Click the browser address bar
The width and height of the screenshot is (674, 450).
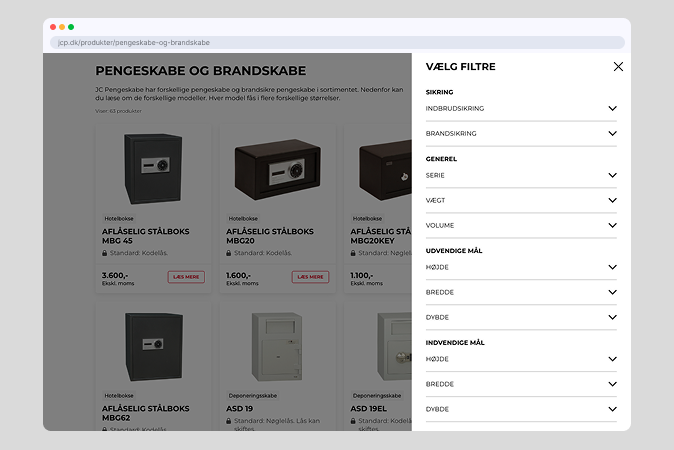click(x=337, y=43)
